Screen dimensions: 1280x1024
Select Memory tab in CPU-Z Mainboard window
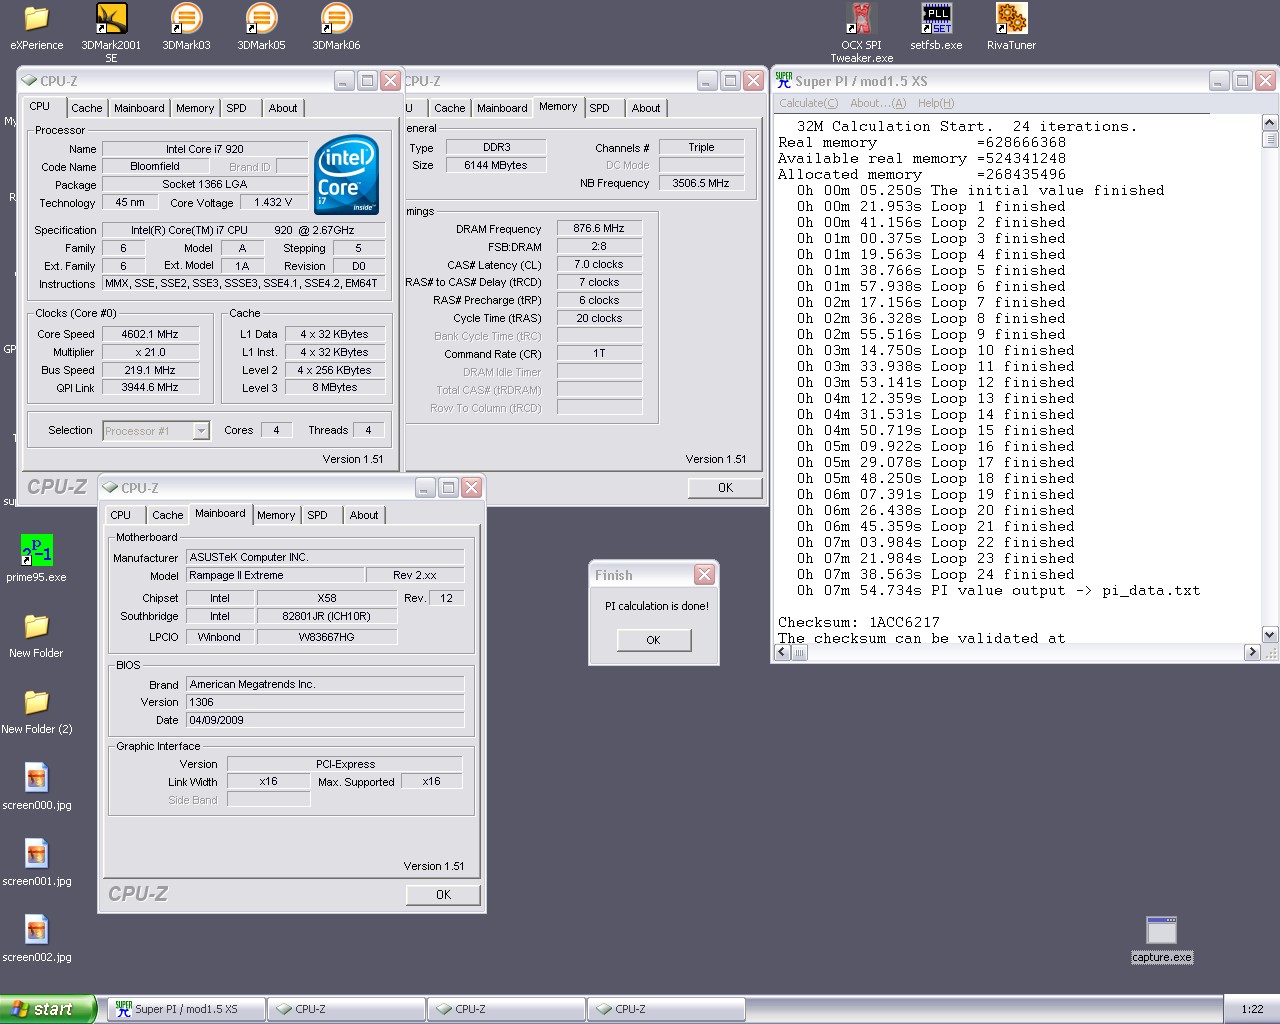pyautogui.click(x=276, y=515)
